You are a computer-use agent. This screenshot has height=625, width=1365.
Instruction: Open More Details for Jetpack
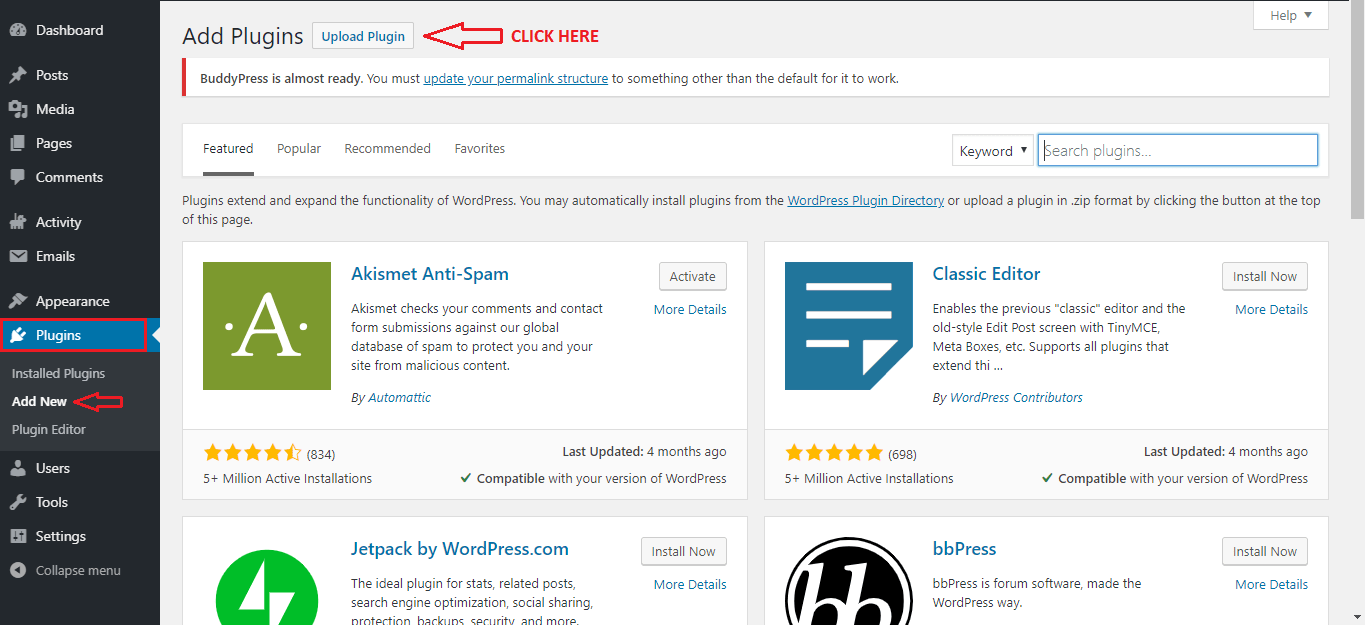[690, 585]
